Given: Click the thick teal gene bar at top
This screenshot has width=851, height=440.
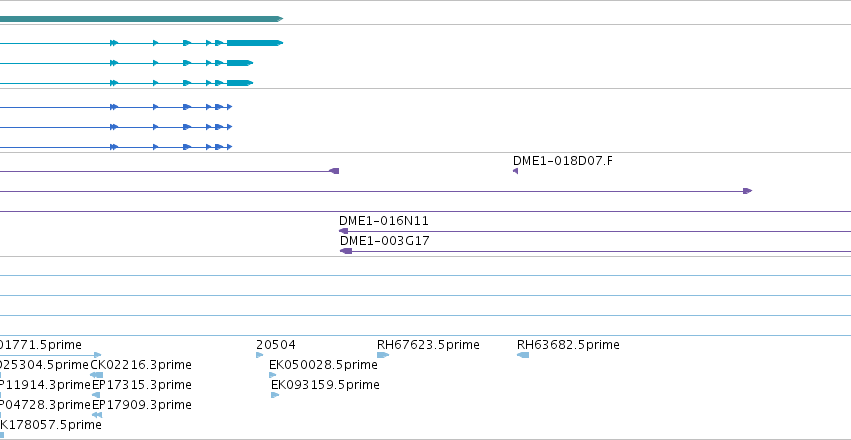Looking at the screenshot, I should [x=141, y=19].
